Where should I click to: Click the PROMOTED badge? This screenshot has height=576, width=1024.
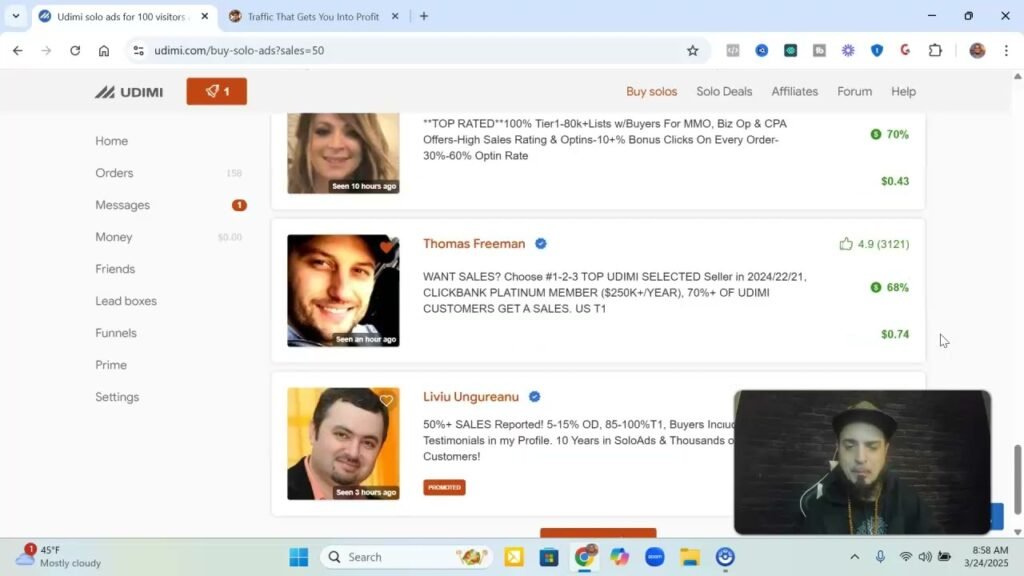click(x=444, y=487)
